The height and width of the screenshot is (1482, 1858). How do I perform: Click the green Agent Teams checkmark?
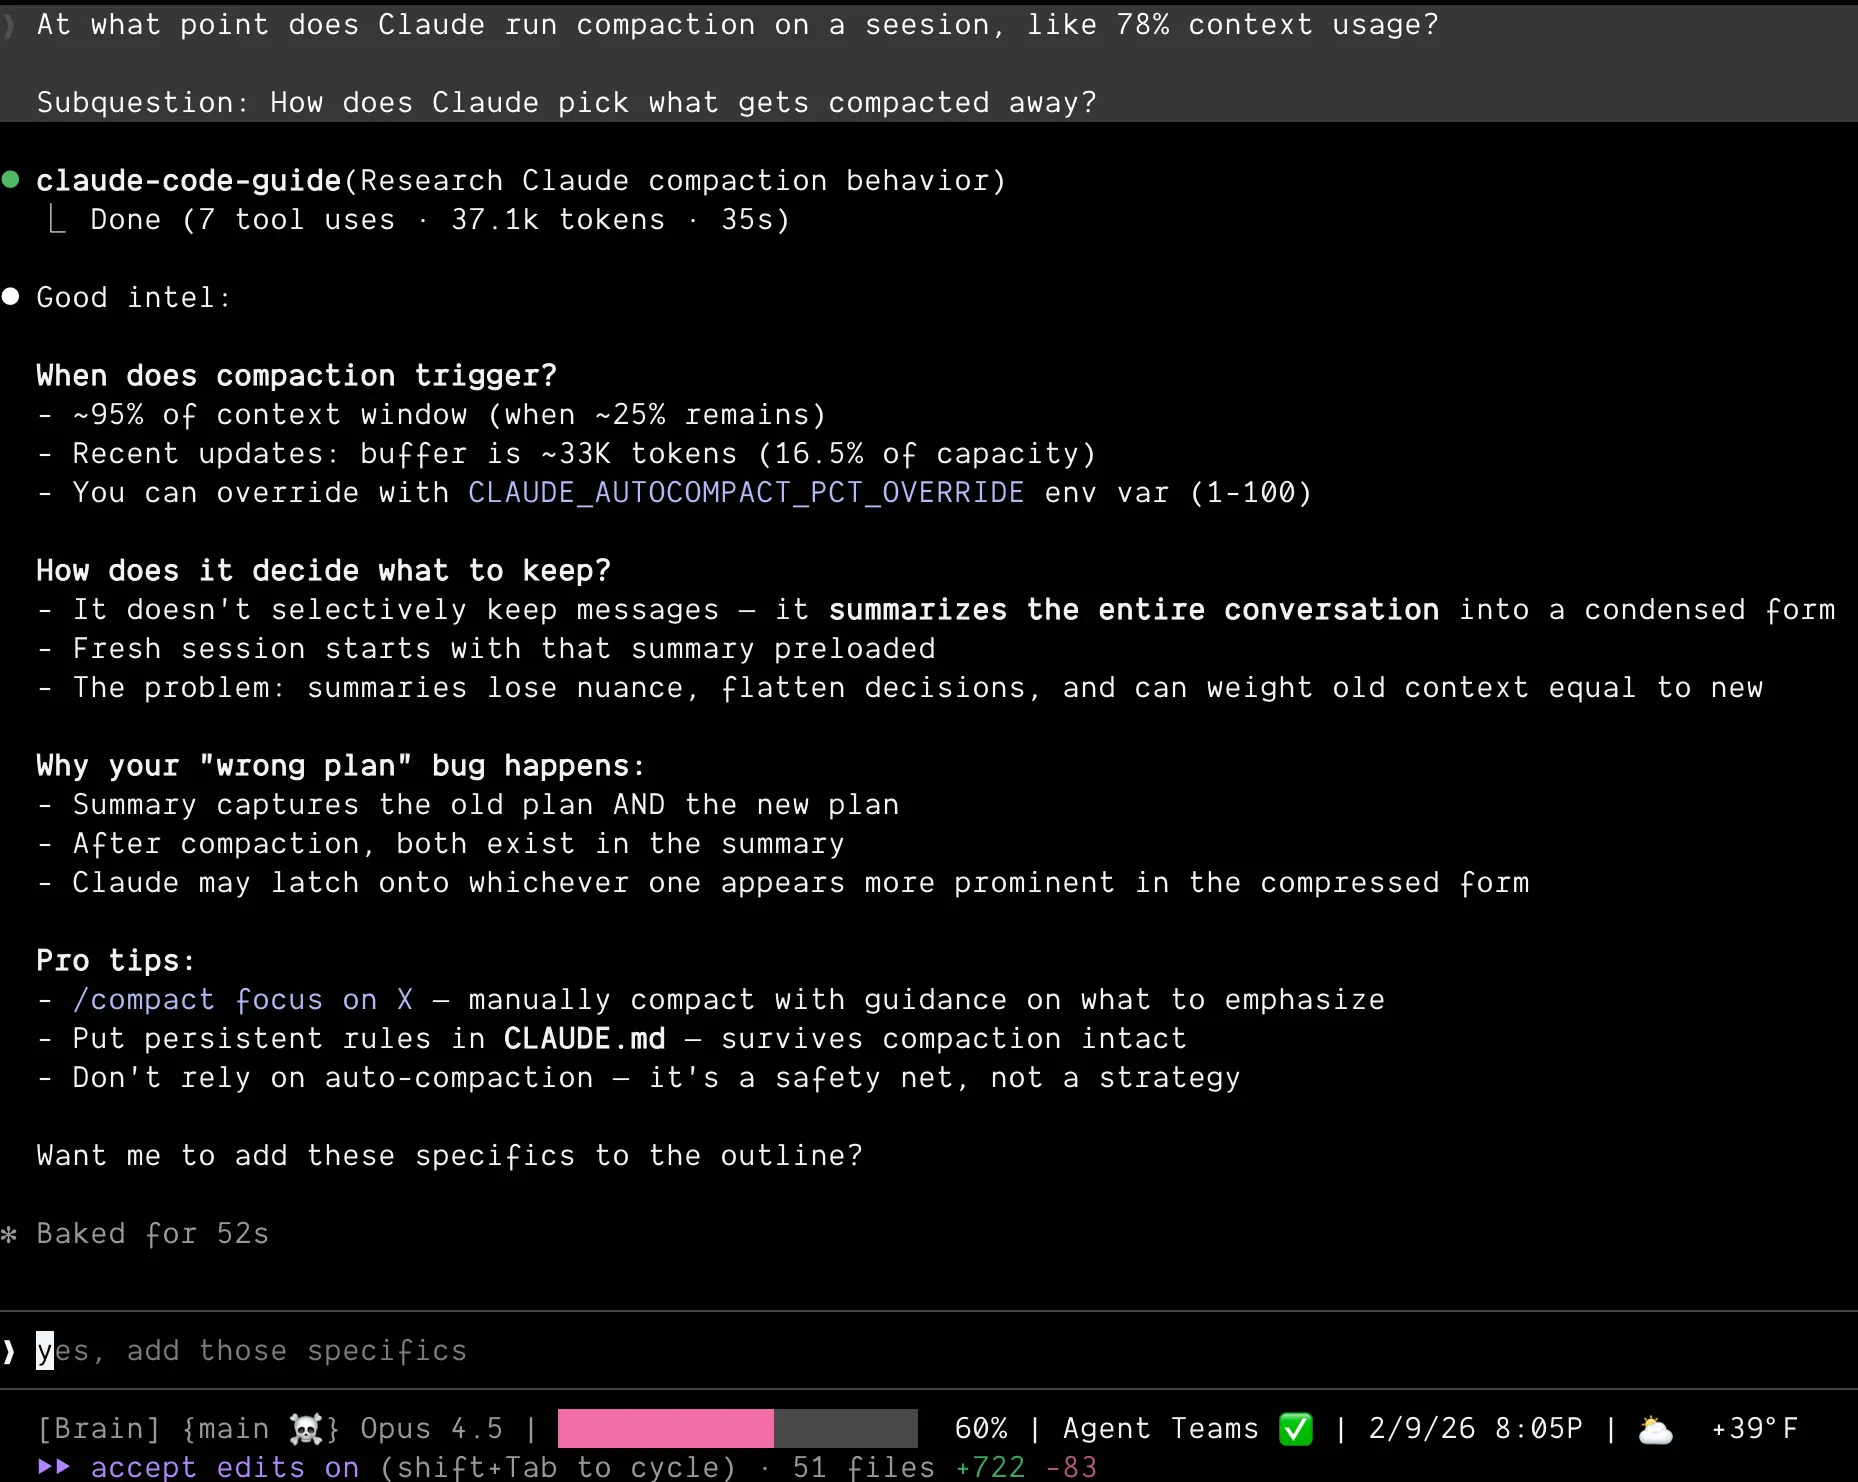click(x=1296, y=1429)
